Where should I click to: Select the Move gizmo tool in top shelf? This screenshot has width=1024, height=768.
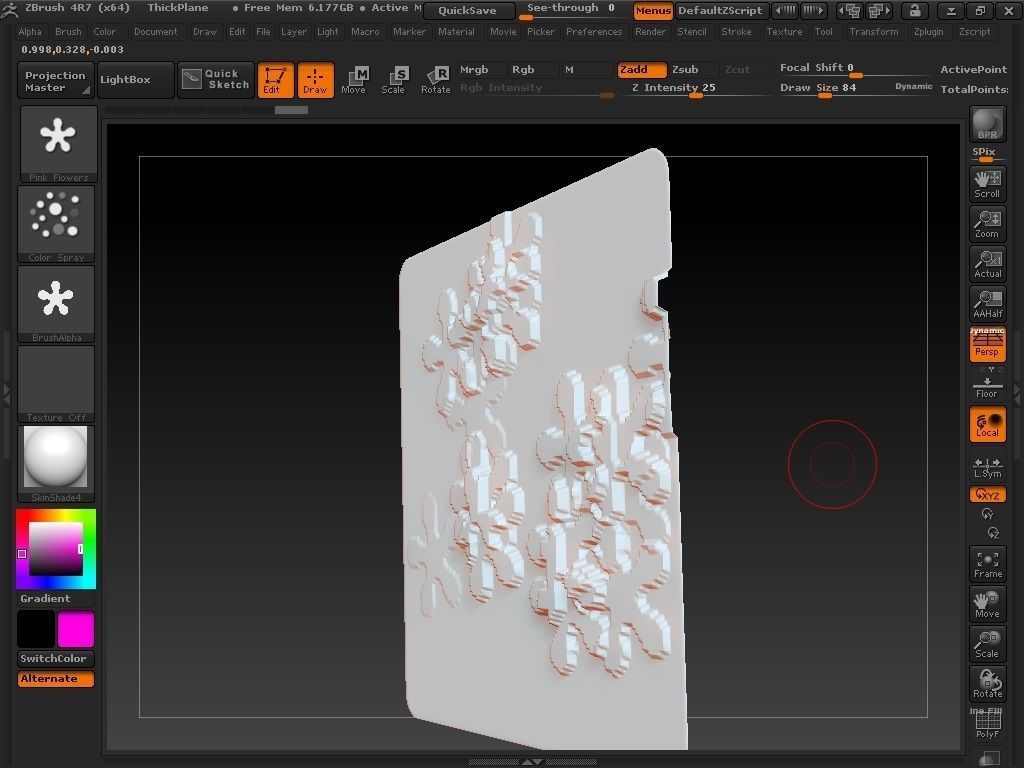click(354, 80)
